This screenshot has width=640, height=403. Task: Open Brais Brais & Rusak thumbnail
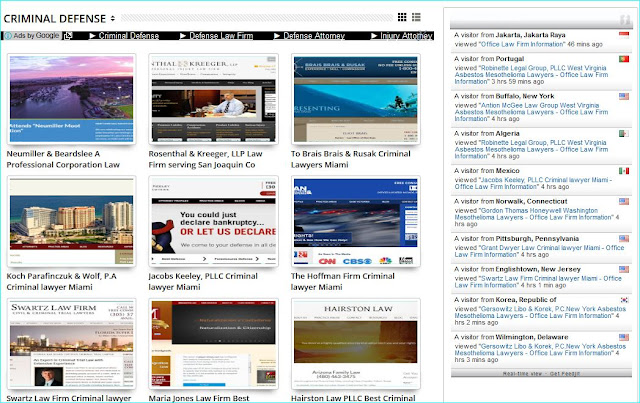[356, 99]
